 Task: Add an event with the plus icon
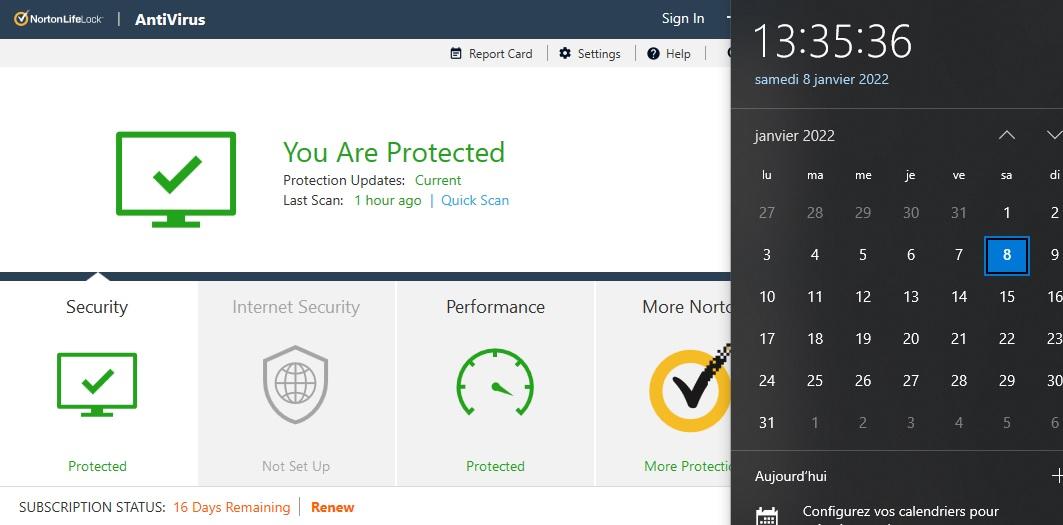pos(1056,476)
